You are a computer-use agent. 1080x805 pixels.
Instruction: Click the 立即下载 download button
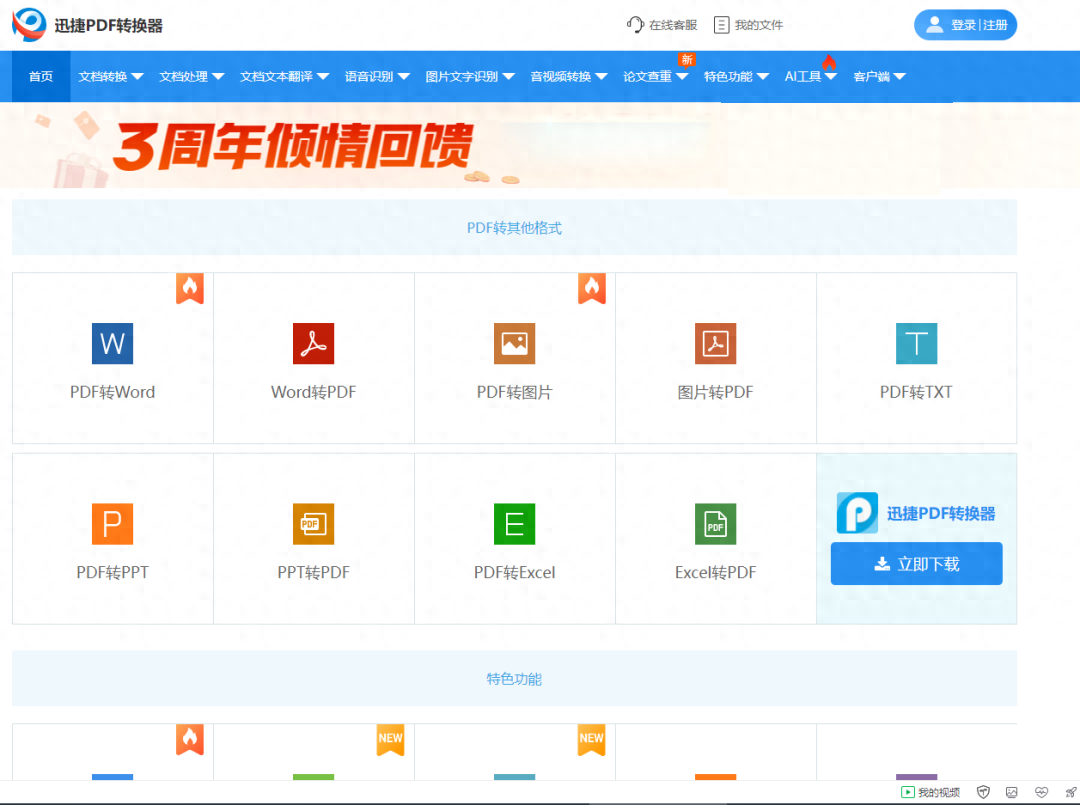(x=916, y=563)
